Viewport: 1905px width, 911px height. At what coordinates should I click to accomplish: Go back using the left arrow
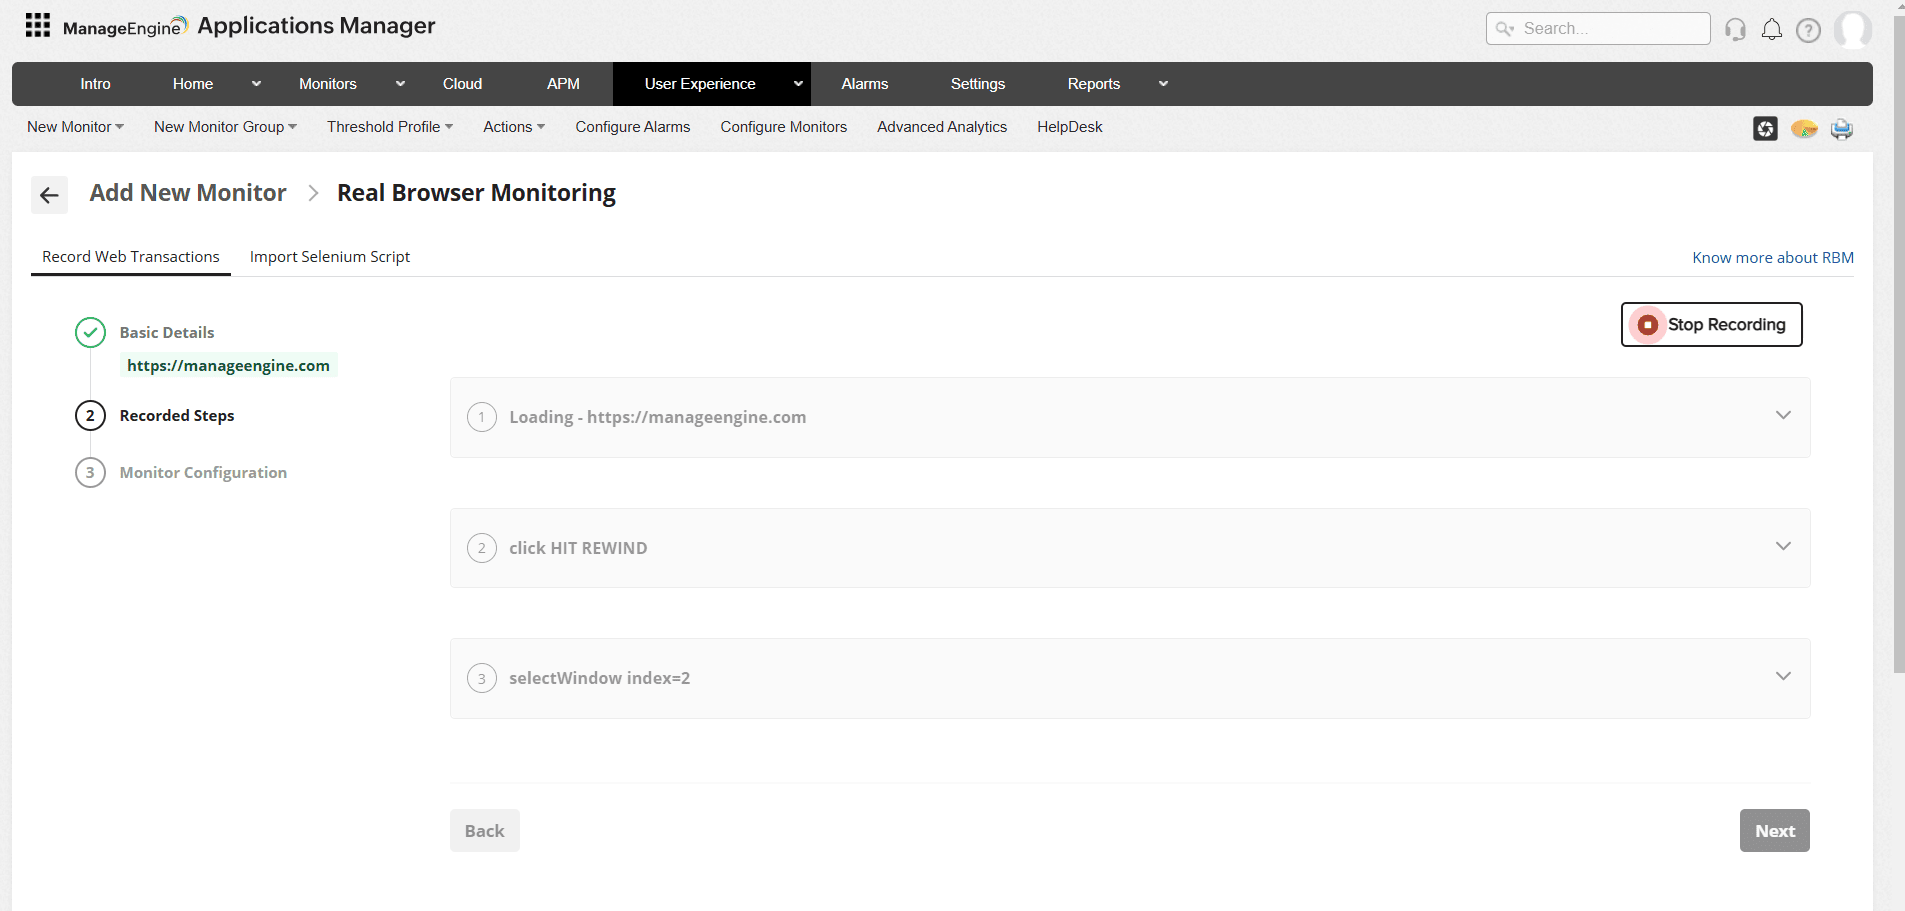pyautogui.click(x=49, y=195)
